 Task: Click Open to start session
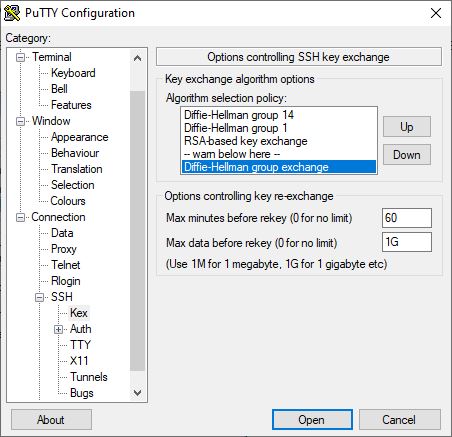[x=312, y=420]
